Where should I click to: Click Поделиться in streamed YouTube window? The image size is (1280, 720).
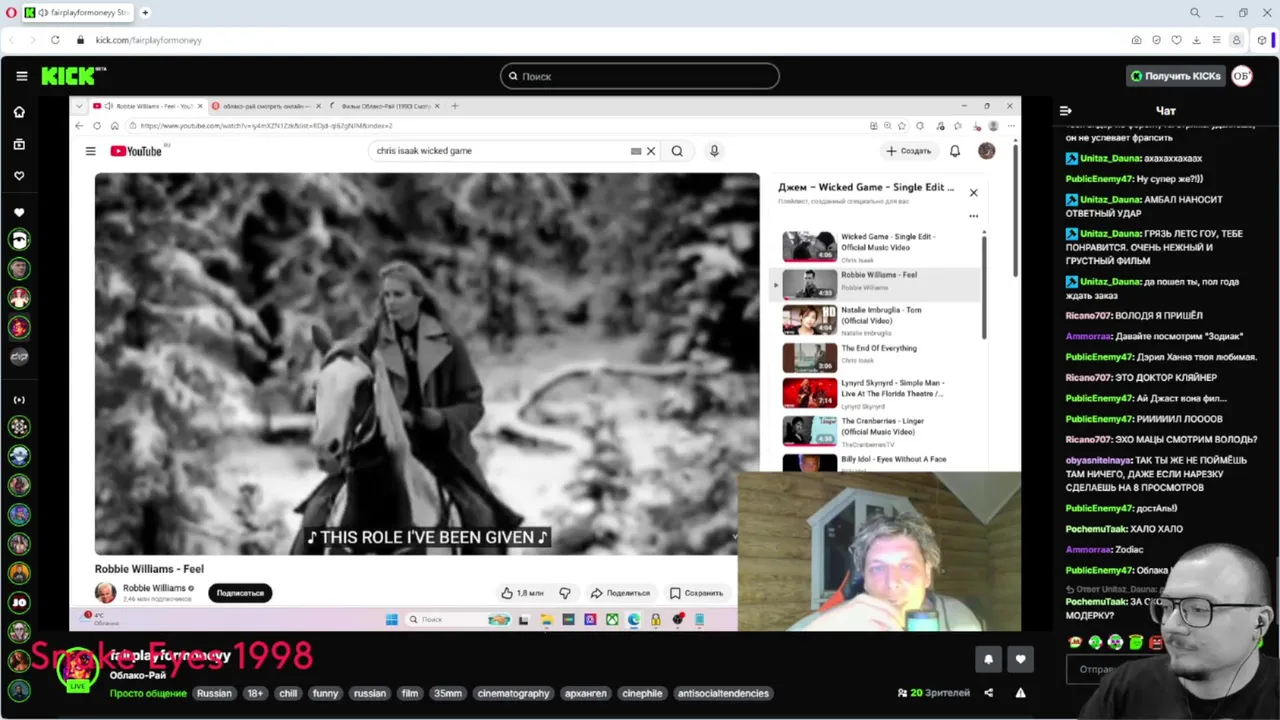coord(620,593)
